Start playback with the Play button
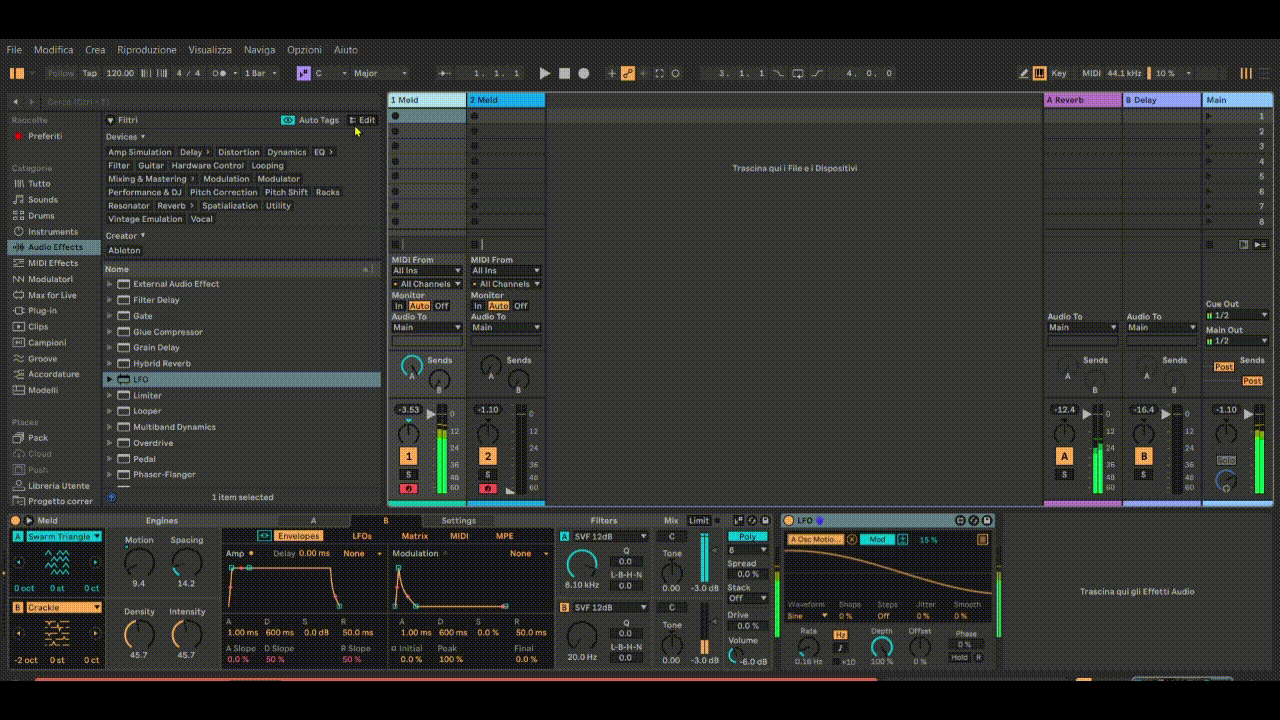Screen dimensions: 1280x720 [x=544, y=73]
